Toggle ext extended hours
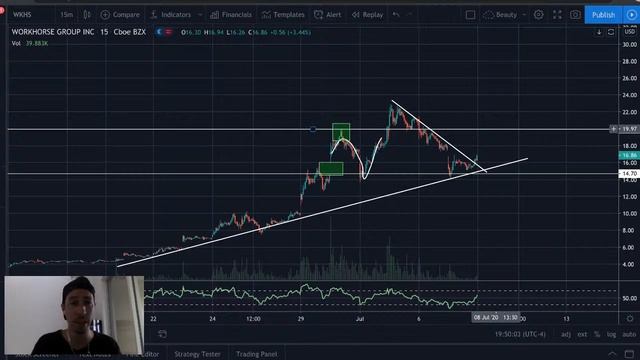 (x=582, y=334)
